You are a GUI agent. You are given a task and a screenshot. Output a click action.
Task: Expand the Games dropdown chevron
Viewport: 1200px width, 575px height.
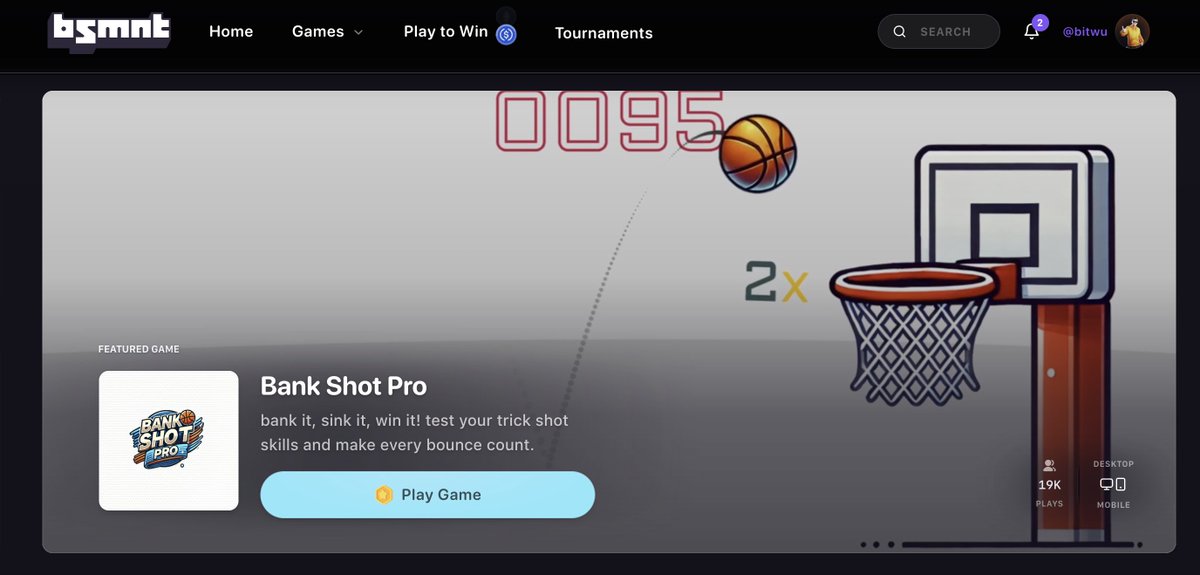point(358,33)
